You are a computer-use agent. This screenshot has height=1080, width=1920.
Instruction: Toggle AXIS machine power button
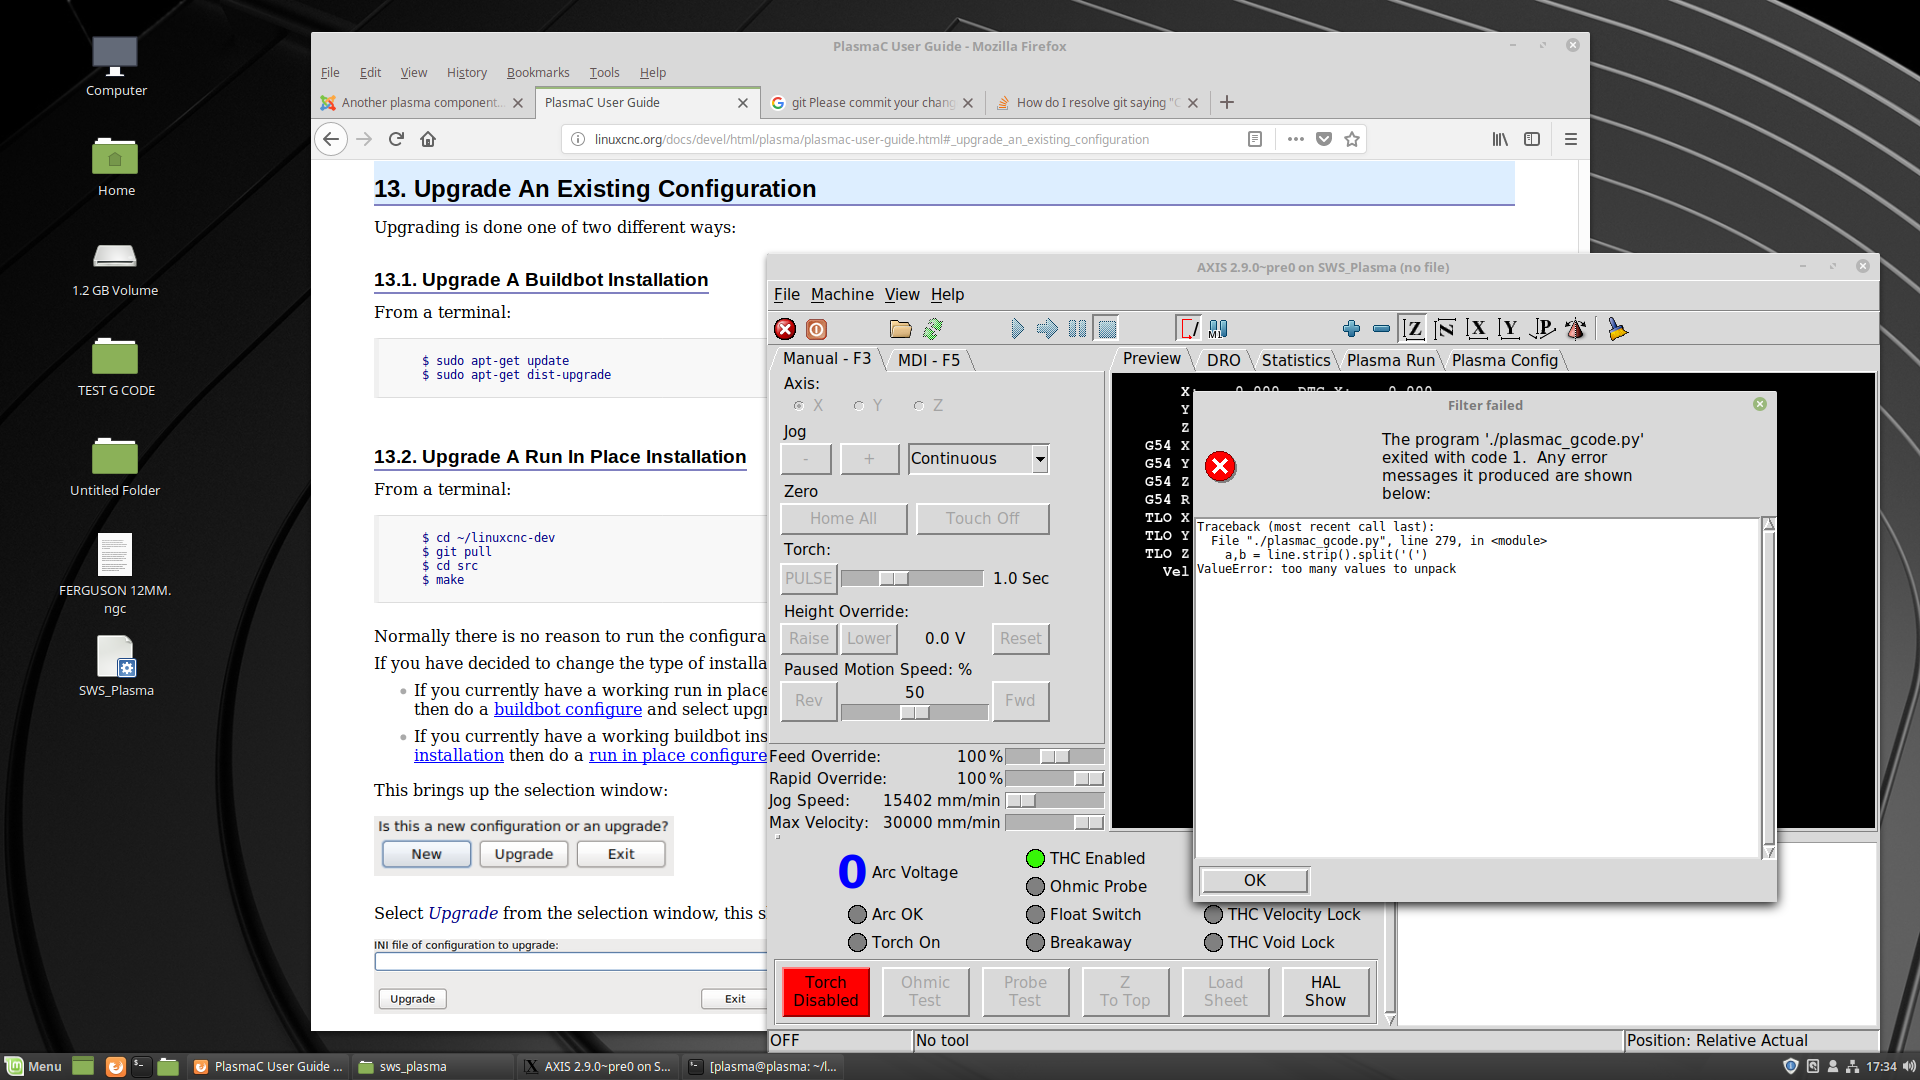(816, 329)
